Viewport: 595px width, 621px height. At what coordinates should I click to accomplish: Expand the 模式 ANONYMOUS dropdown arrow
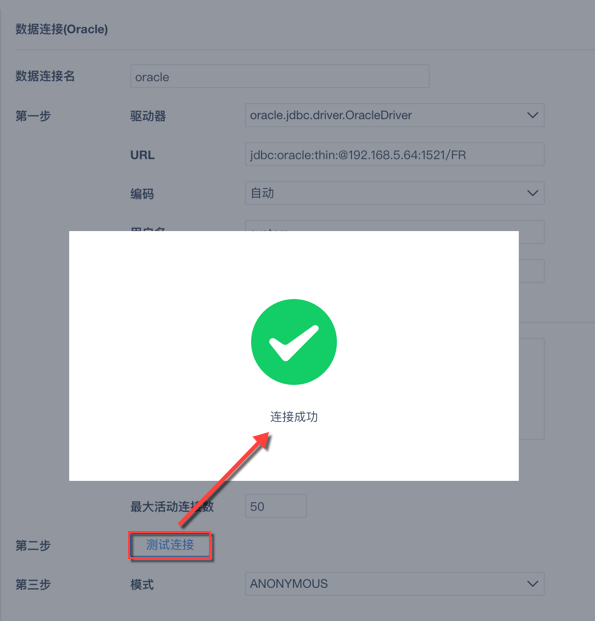pyautogui.click(x=533, y=584)
